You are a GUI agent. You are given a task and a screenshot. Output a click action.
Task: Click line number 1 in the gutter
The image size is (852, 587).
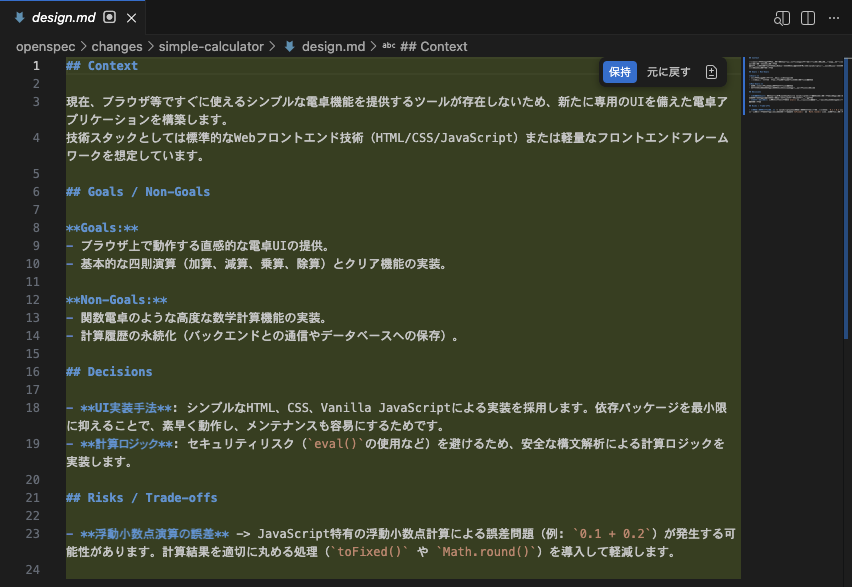(x=36, y=66)
